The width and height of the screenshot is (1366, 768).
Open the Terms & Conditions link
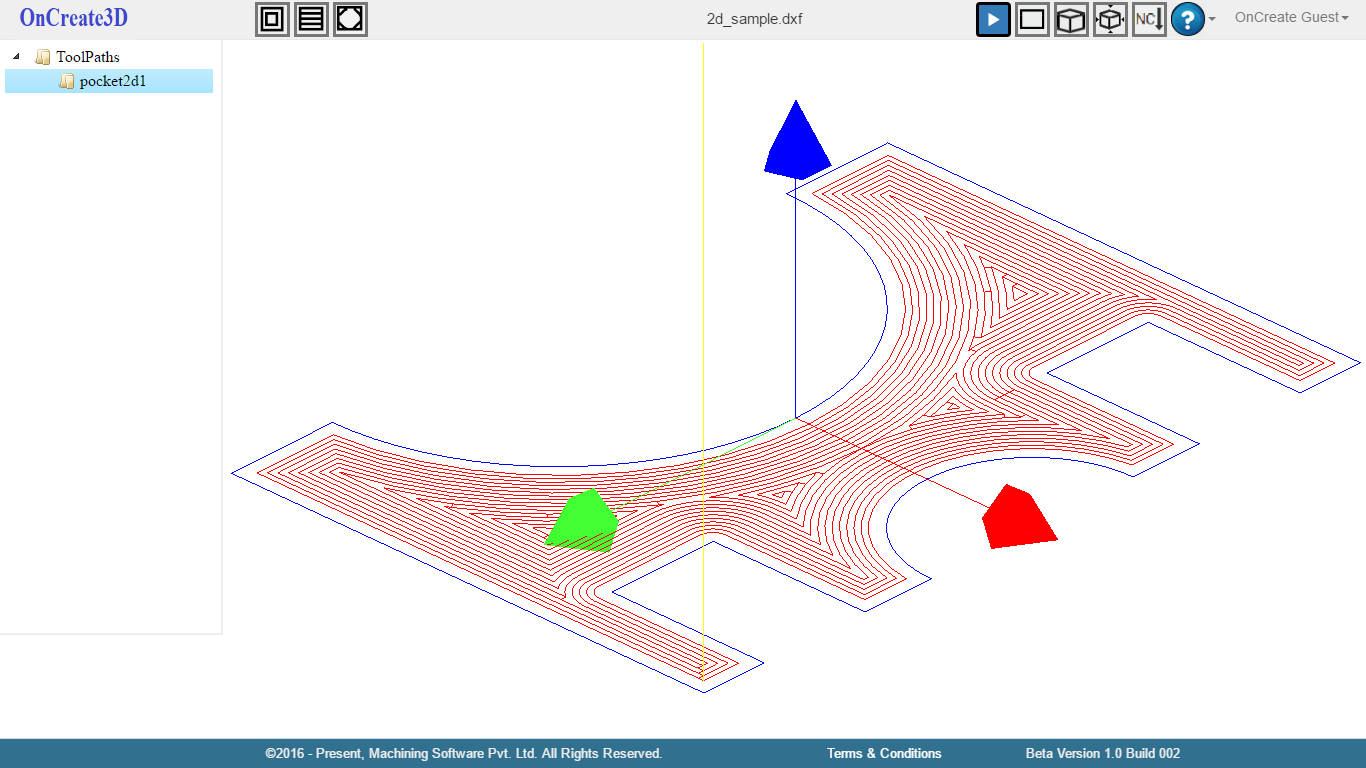(884, 753)
